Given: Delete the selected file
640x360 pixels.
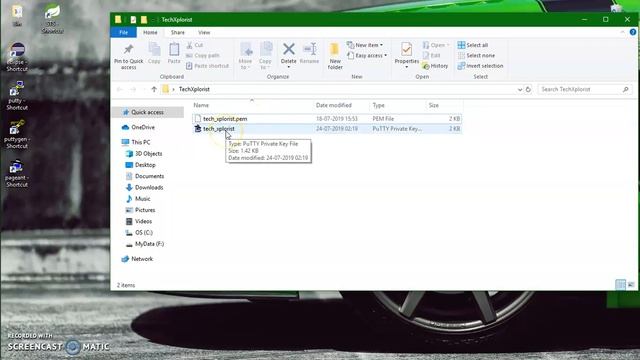Looking at the screenshot, I should point(289,55).
